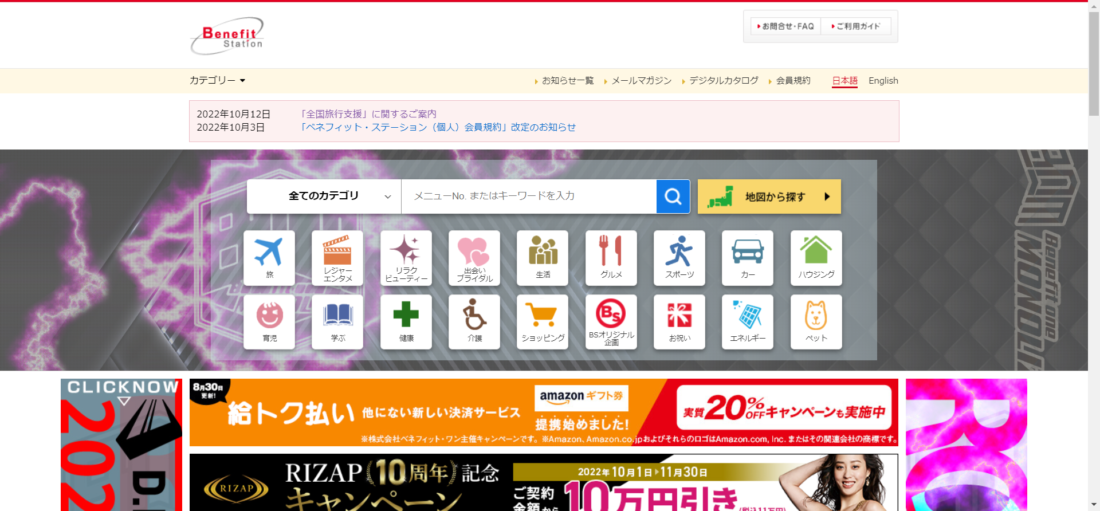Open the 「全国旅行支援」に関するご案内 link
This screenshot has width=1100, height=511.
click(x=368, y=114)
